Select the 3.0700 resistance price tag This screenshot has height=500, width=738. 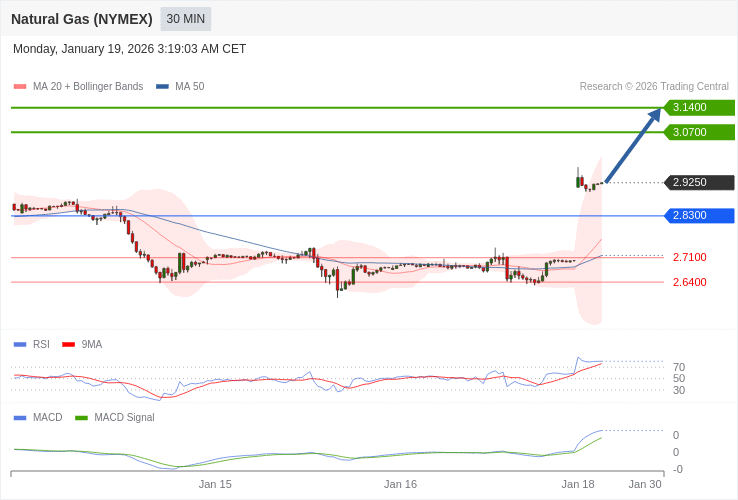(699, 132)
